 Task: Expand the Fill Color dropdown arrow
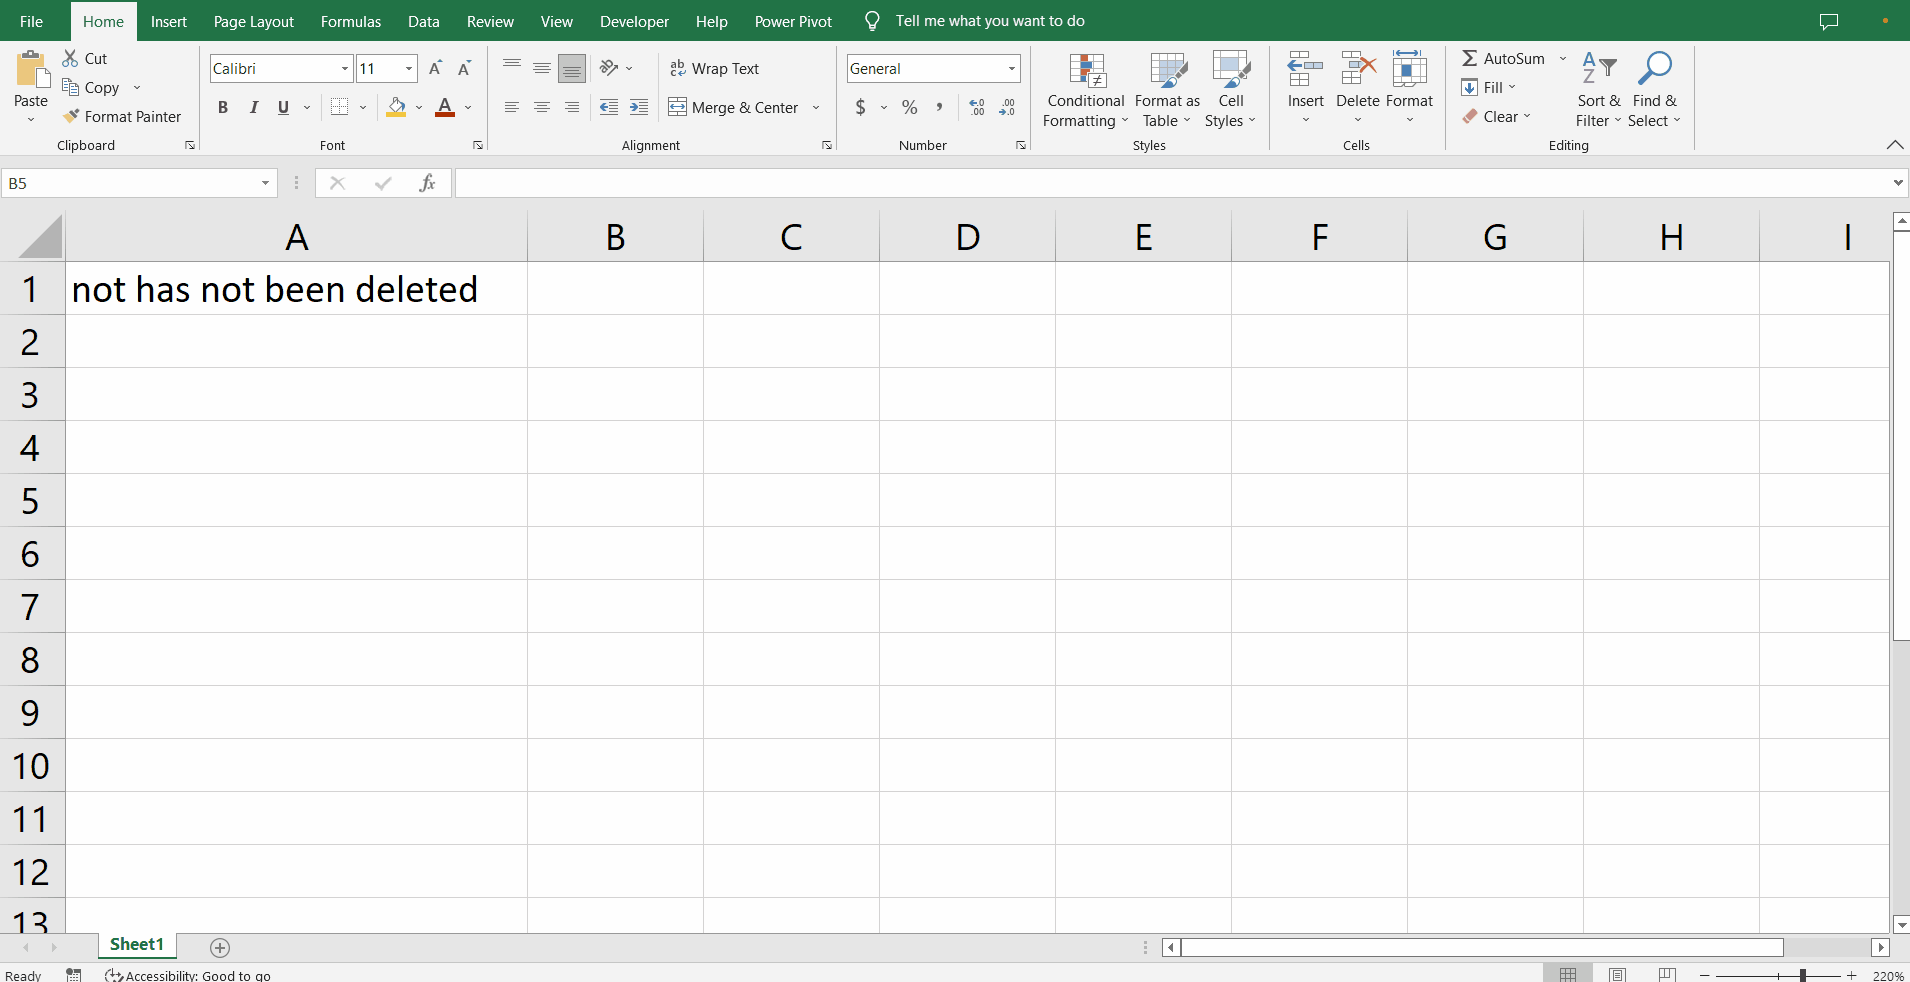[x=418, y=107]
